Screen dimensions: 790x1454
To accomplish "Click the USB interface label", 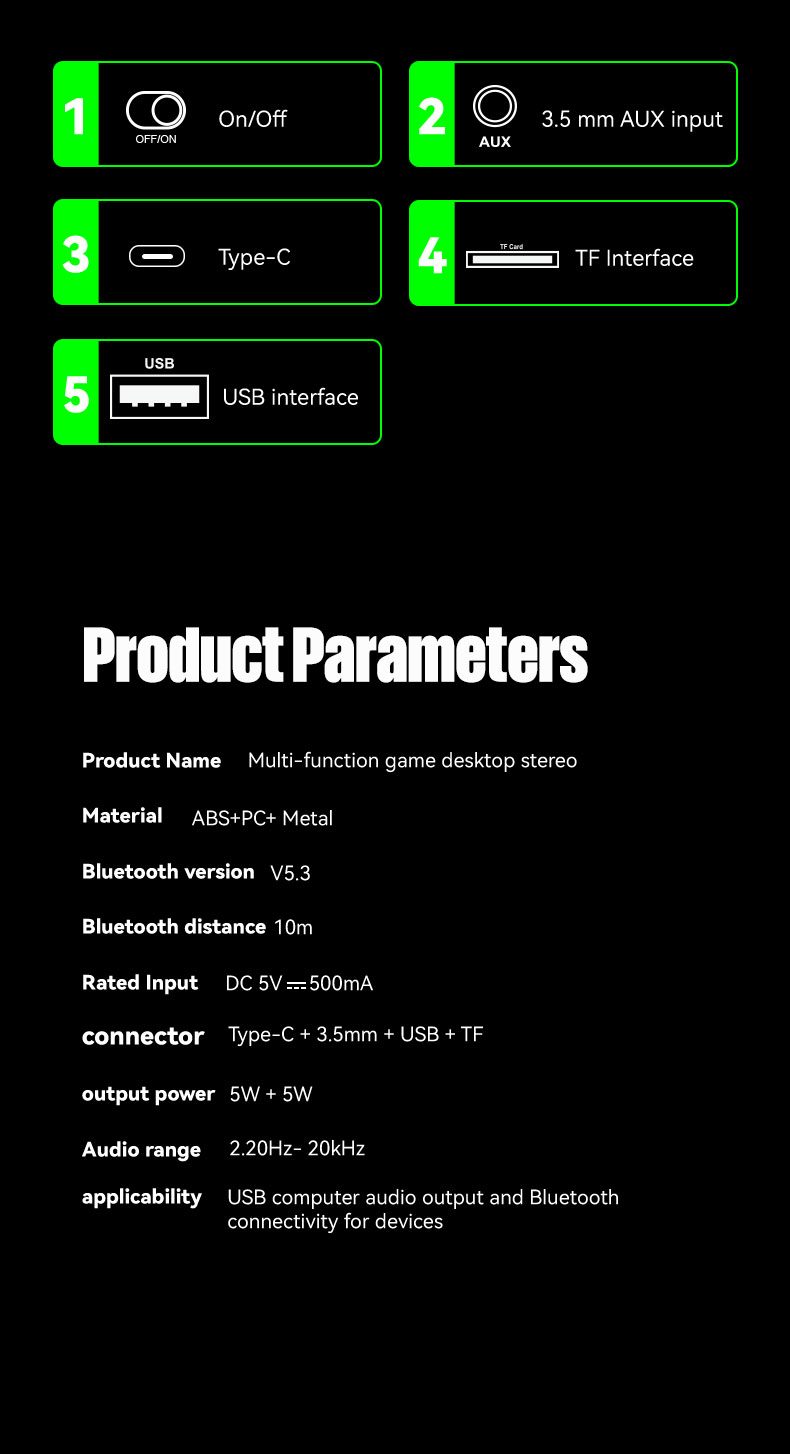I will (x=290, y=397).
